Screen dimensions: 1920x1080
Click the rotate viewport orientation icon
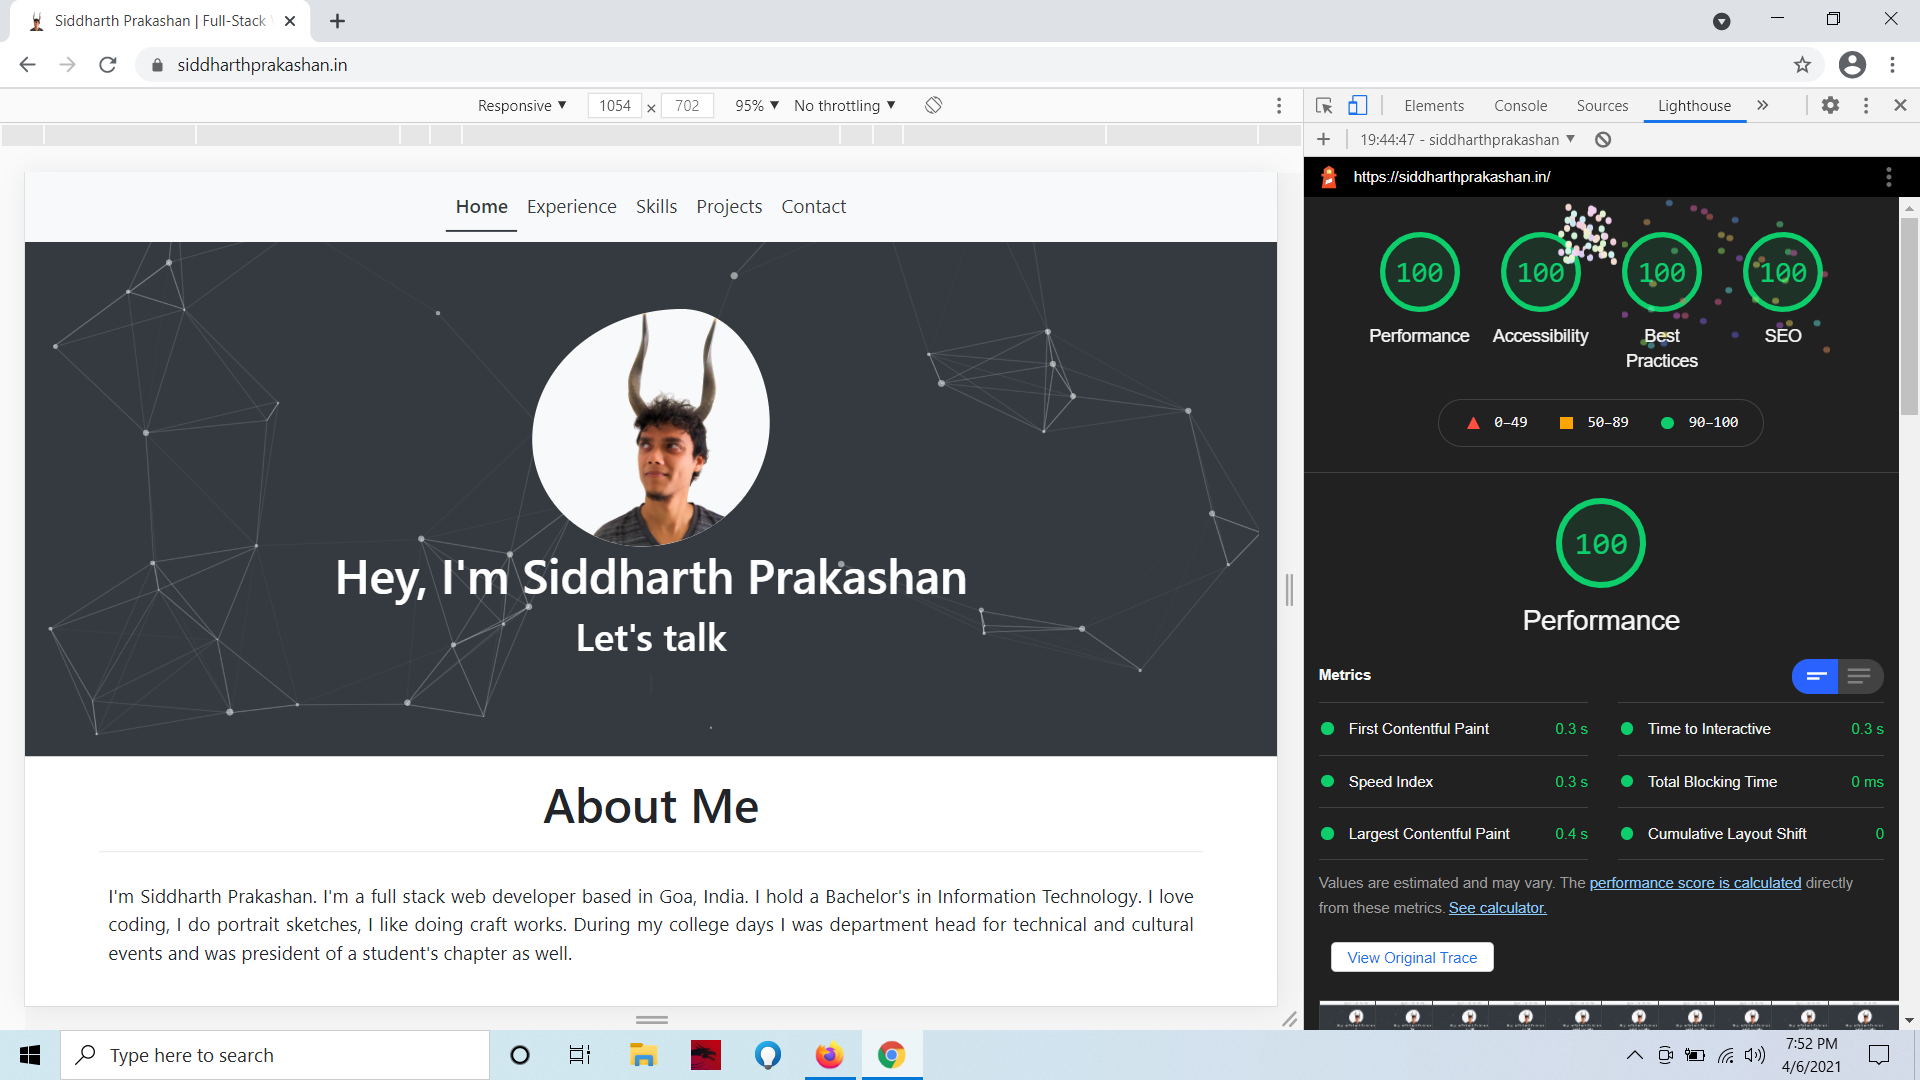[933, 105]
